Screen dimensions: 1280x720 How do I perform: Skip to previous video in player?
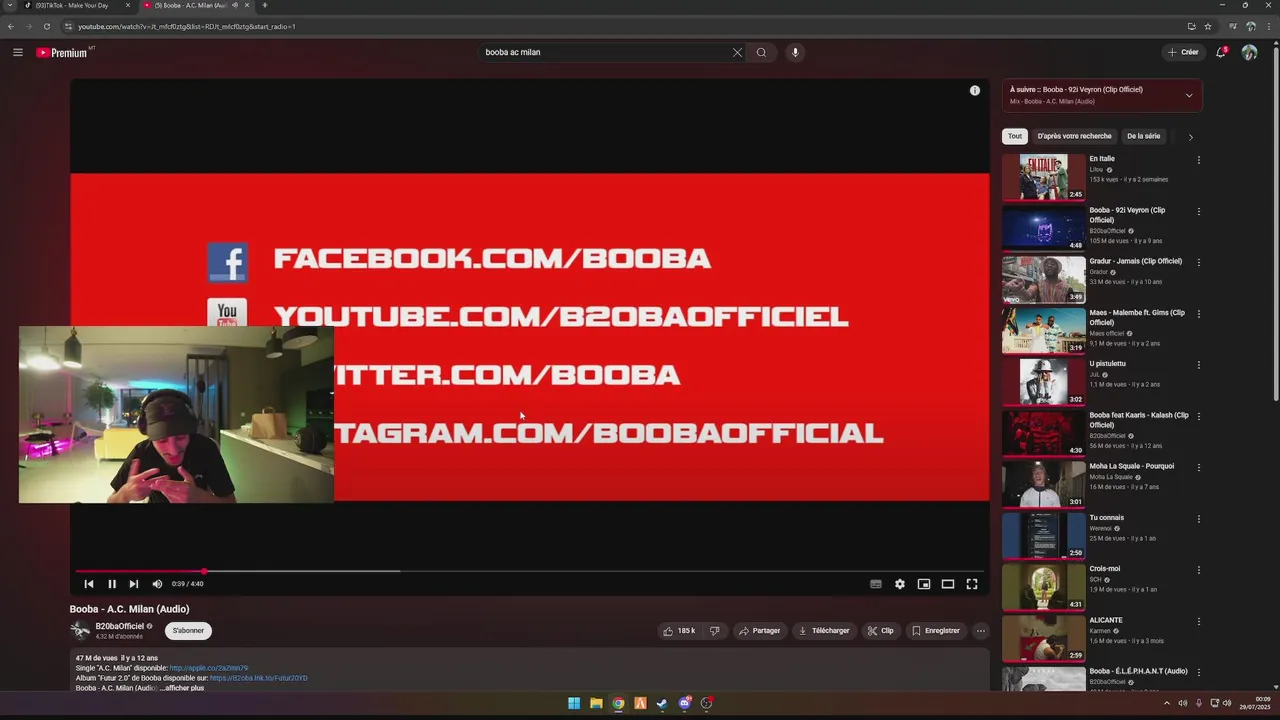(x=89, y=584)
